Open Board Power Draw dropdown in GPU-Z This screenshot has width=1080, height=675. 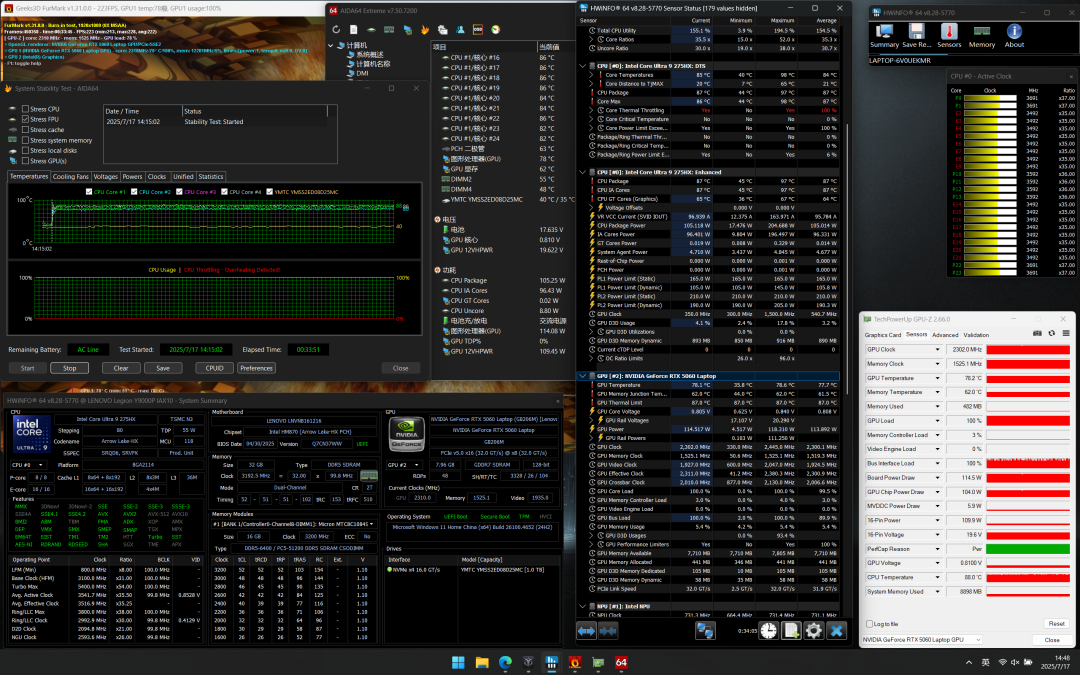pyautogui.click(x=937, y=478)
